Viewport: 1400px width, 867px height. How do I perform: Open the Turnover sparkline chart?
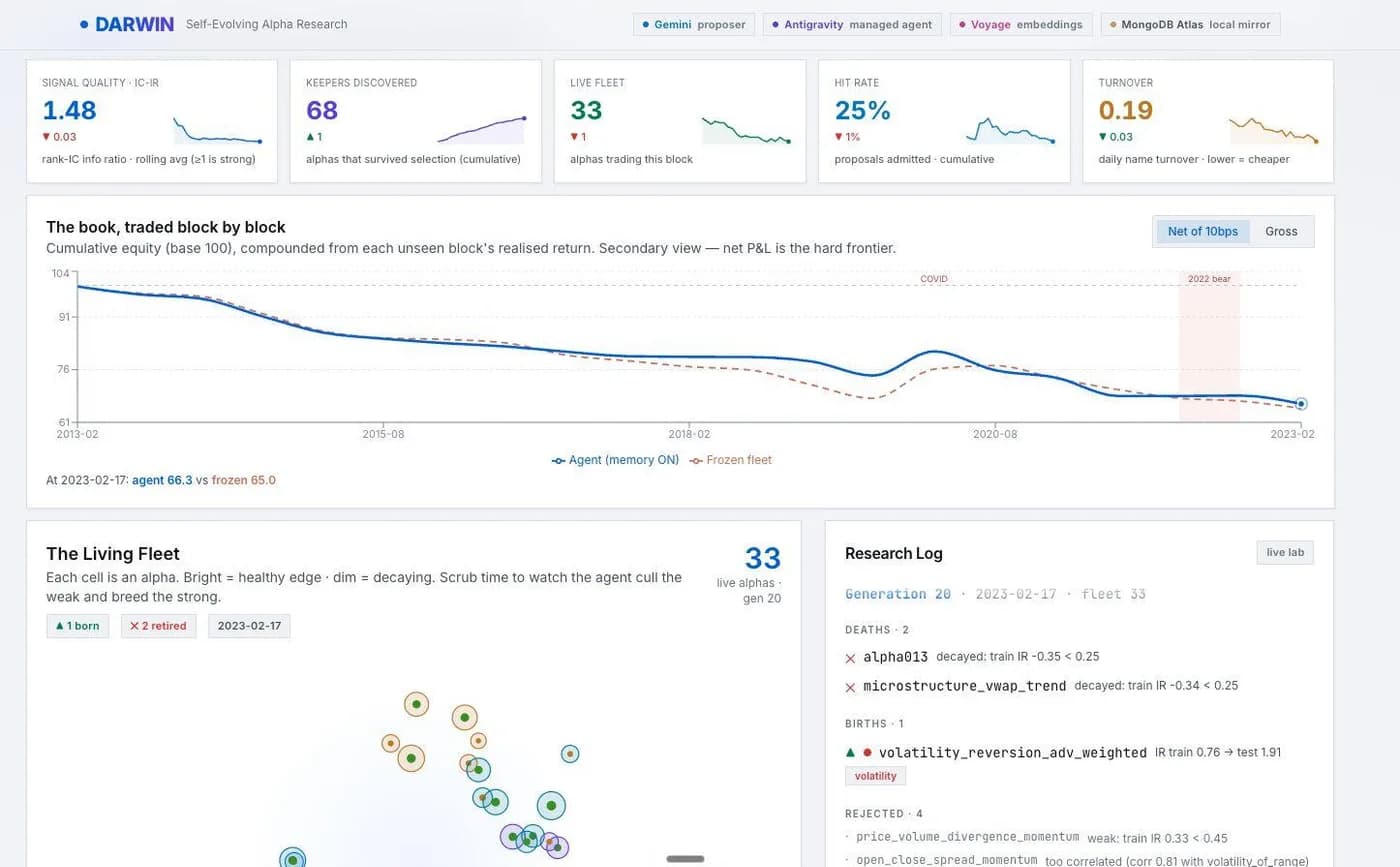pos(1273,130)
